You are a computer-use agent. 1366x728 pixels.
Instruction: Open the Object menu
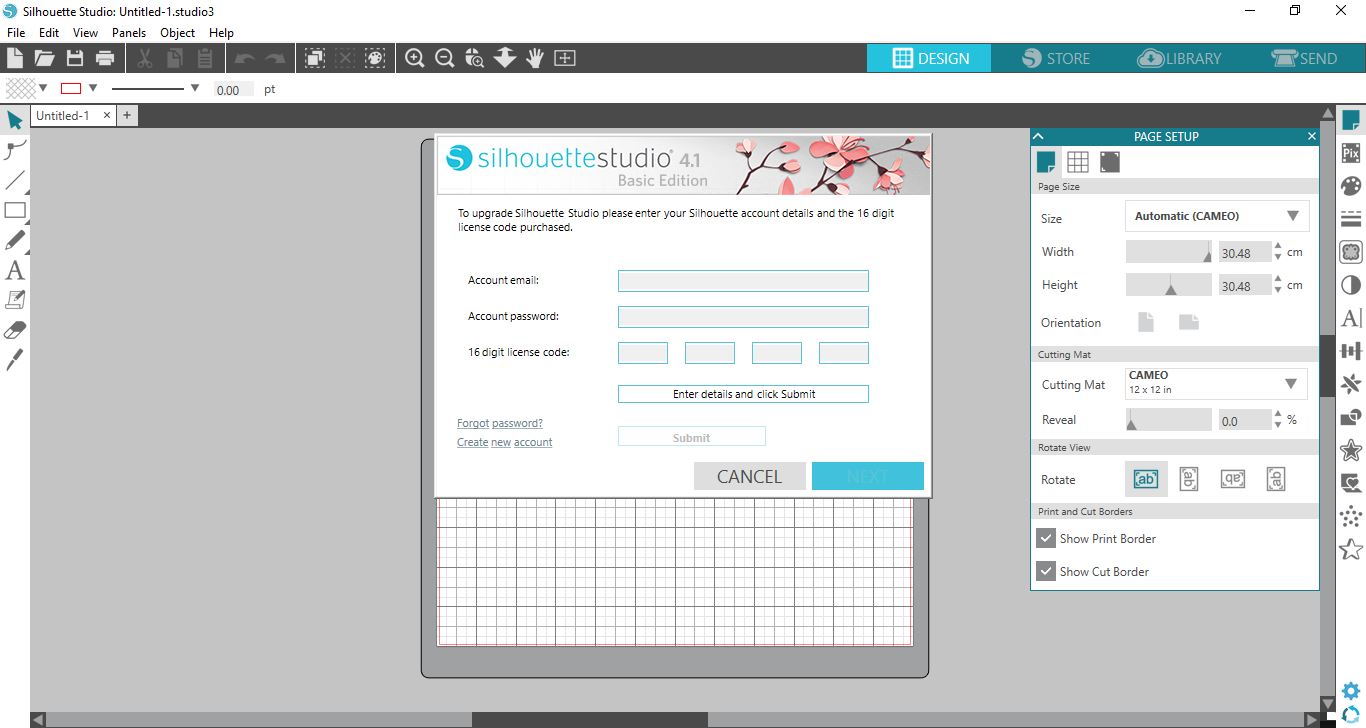pyautogui.click(x=178, y=32)
